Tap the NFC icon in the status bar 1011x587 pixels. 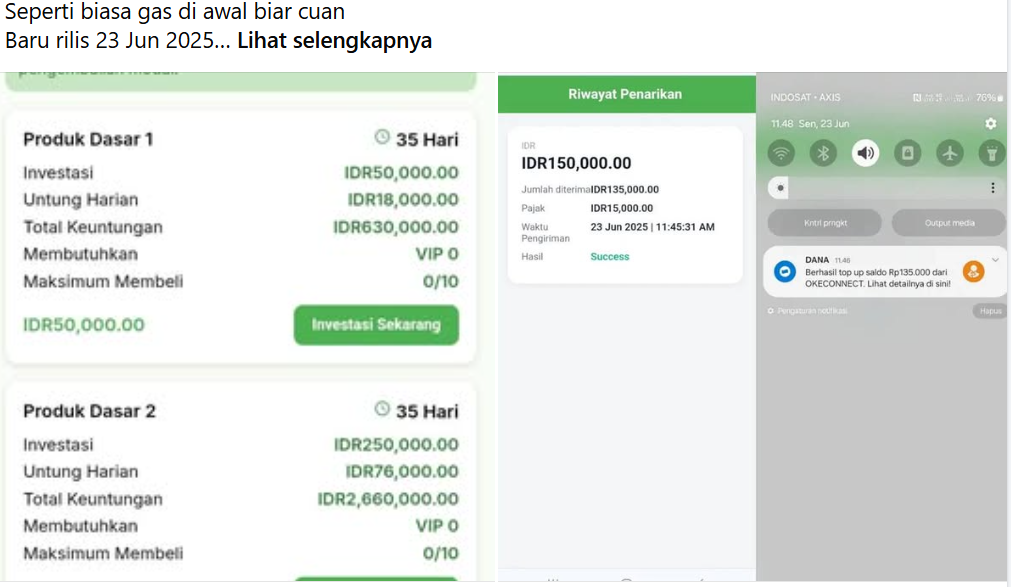tap(917, 98)
